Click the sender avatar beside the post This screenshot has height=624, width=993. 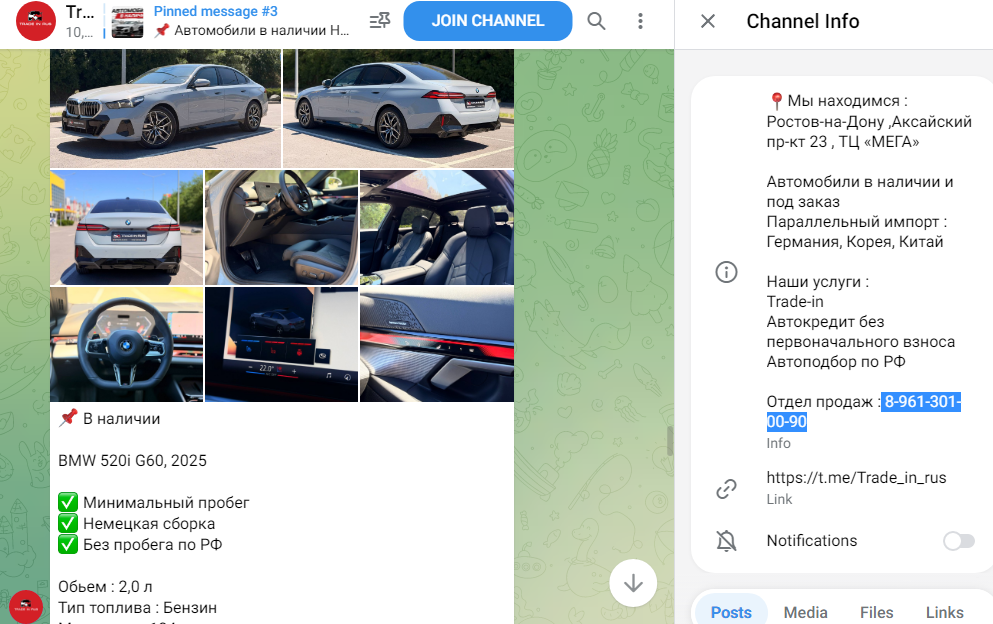pyautogui.click(x=26, y=606)
